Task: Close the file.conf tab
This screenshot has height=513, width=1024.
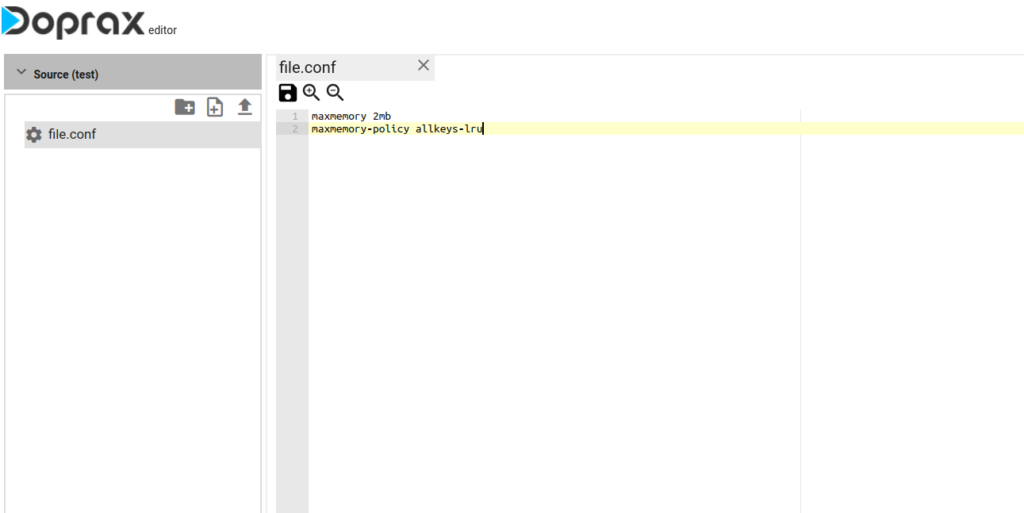Action: click(x=423, y=65)
